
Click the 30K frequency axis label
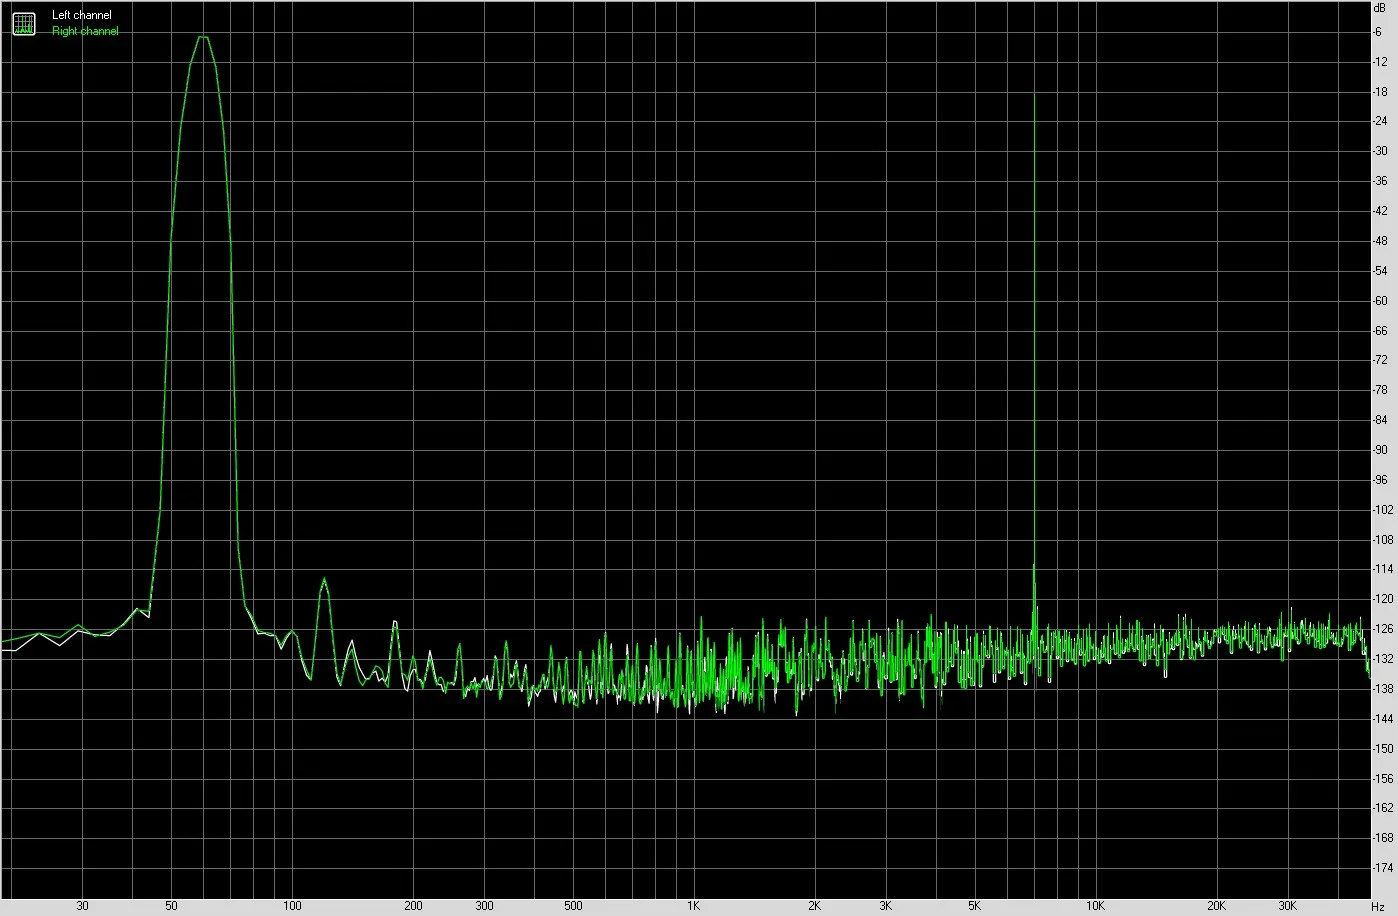point(1287,906)
